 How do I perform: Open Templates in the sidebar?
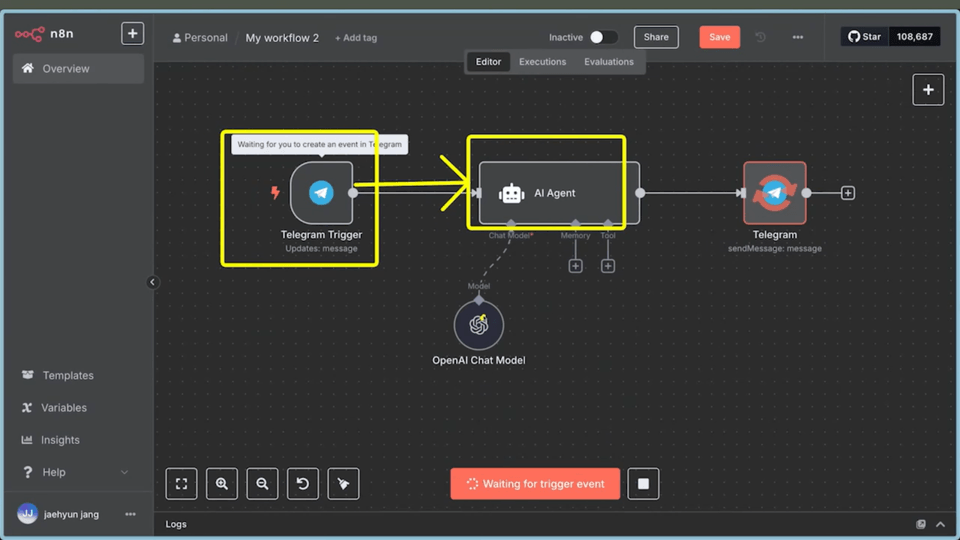[67, 375]
